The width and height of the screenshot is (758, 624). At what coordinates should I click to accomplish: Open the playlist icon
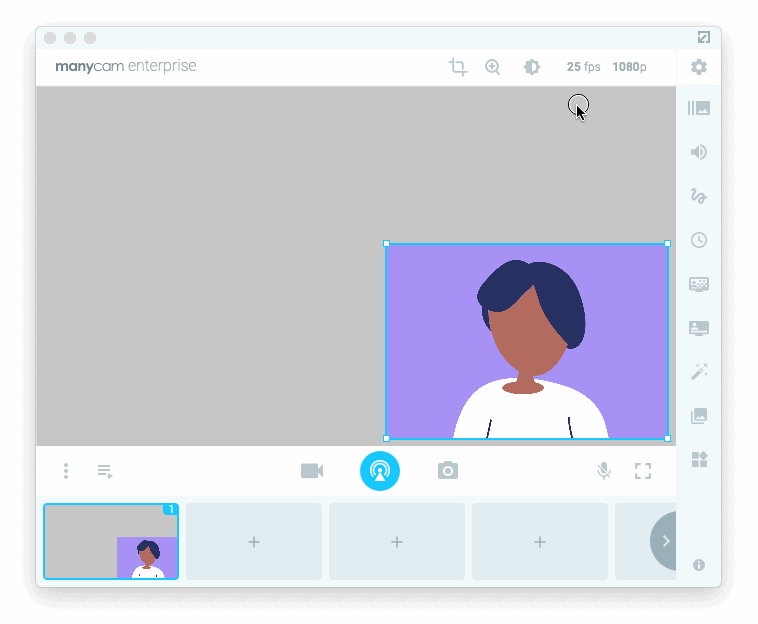105,471
